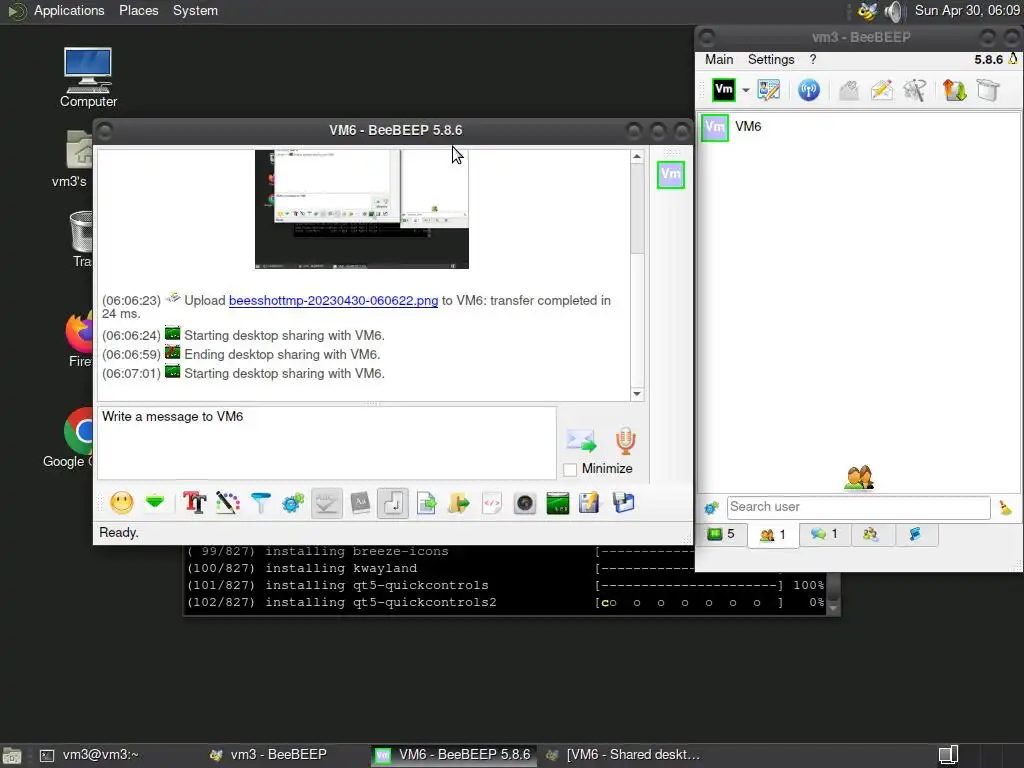Click the create group wand icon
This screenshot has width=1024, height=768.
click(x=914, y=89)
